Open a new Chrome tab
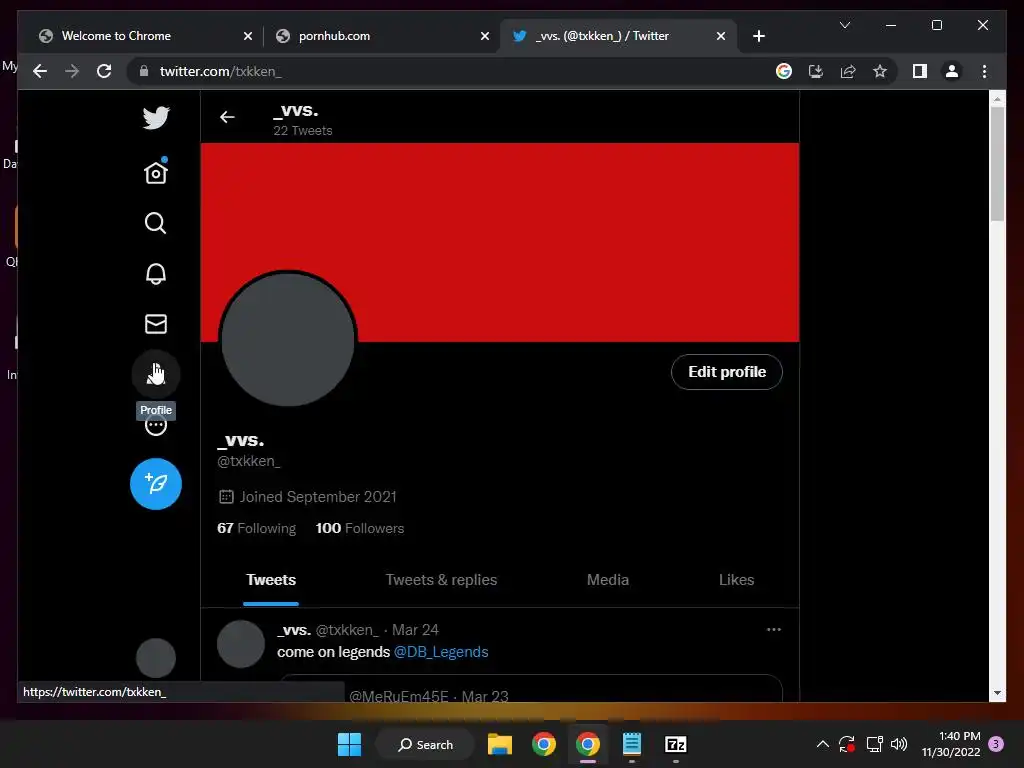Screen dimensions: 1024x768 click(758, 36)
